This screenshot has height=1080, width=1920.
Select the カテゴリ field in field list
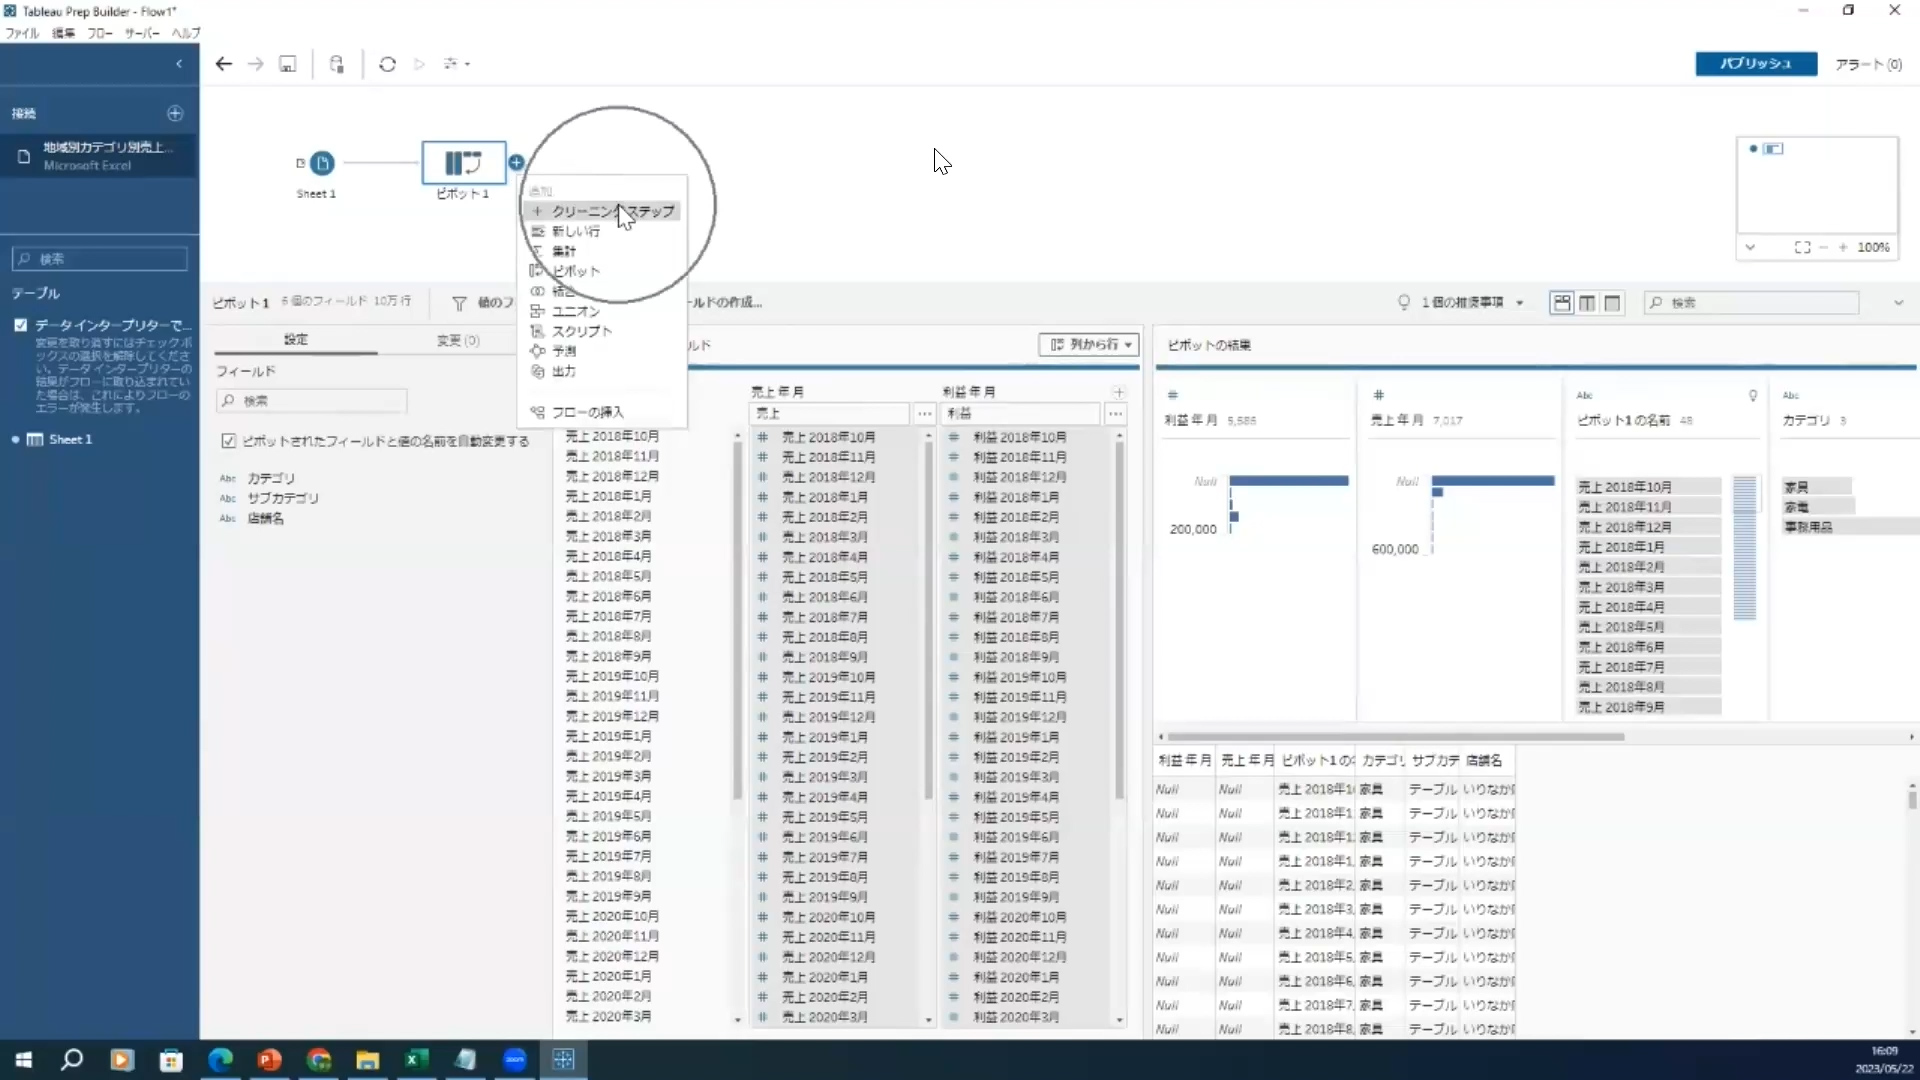(x=271, y=478)
